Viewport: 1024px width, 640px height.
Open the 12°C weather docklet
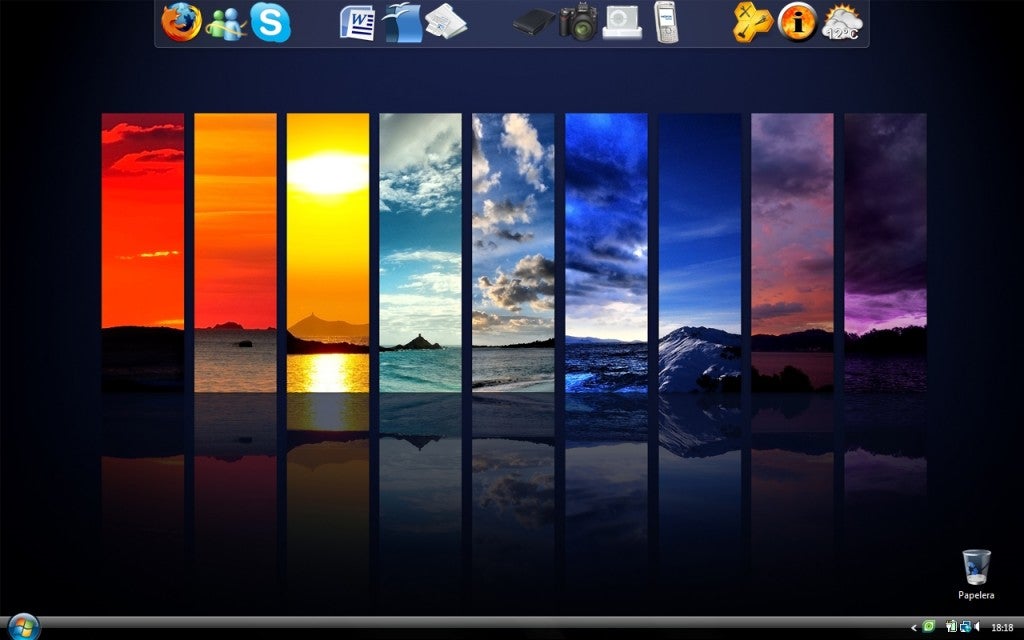click(x=842, y=22)
